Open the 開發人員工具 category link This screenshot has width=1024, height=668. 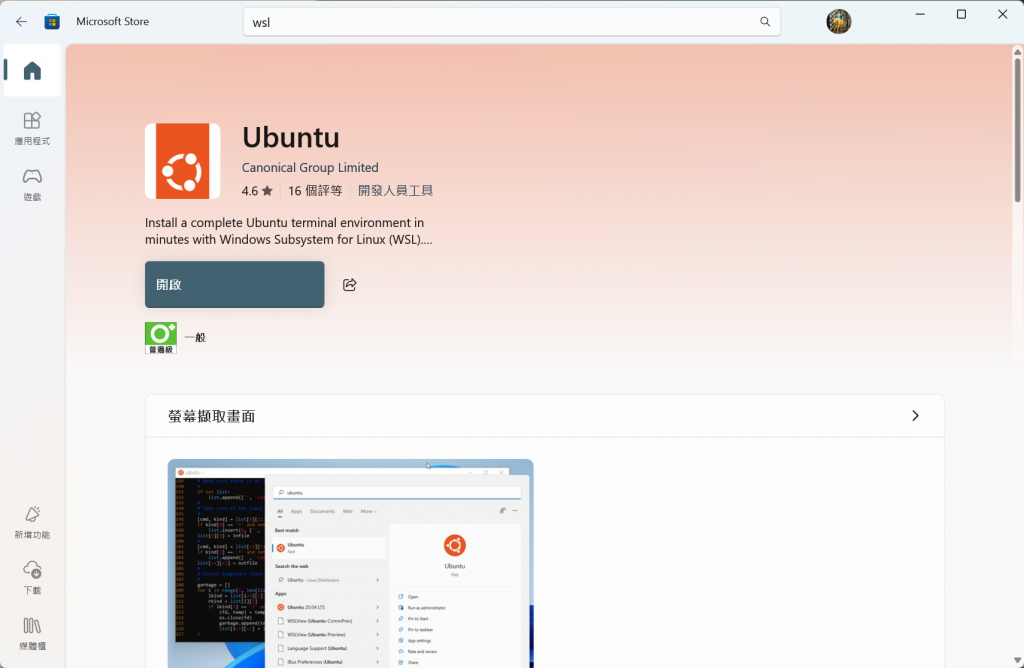pyautogui.click(x=395, y=191)
